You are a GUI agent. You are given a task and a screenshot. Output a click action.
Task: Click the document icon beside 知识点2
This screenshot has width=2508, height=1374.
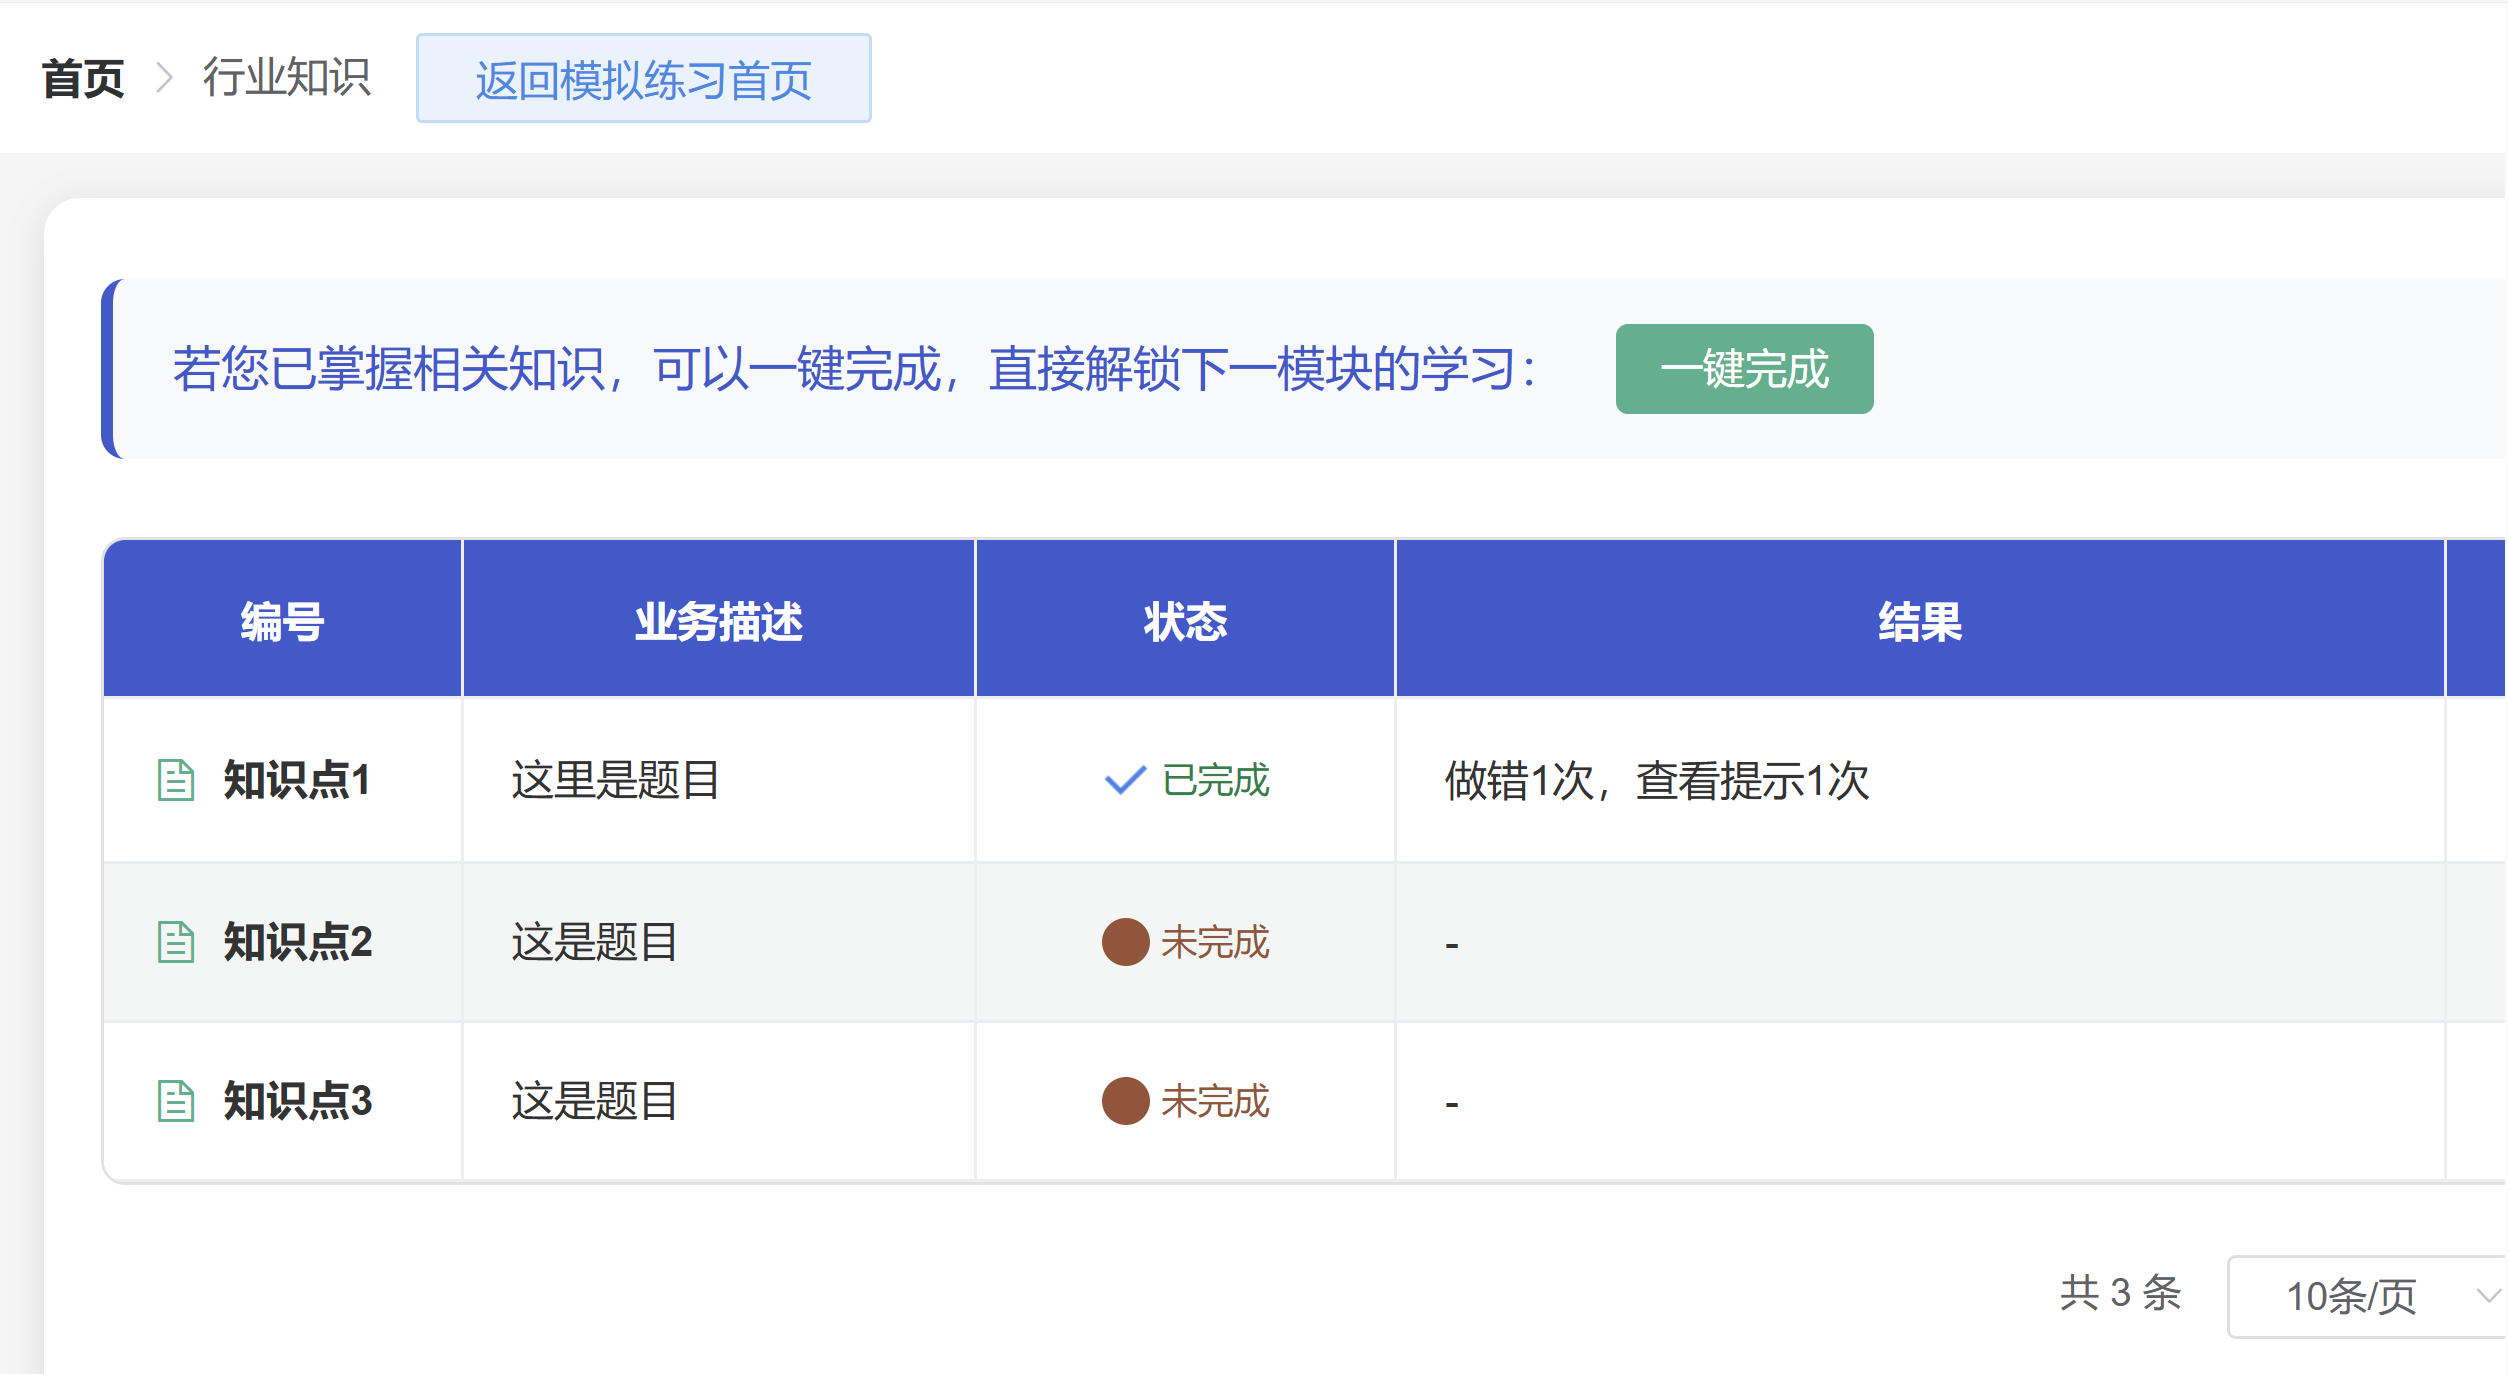coord(175,941)
